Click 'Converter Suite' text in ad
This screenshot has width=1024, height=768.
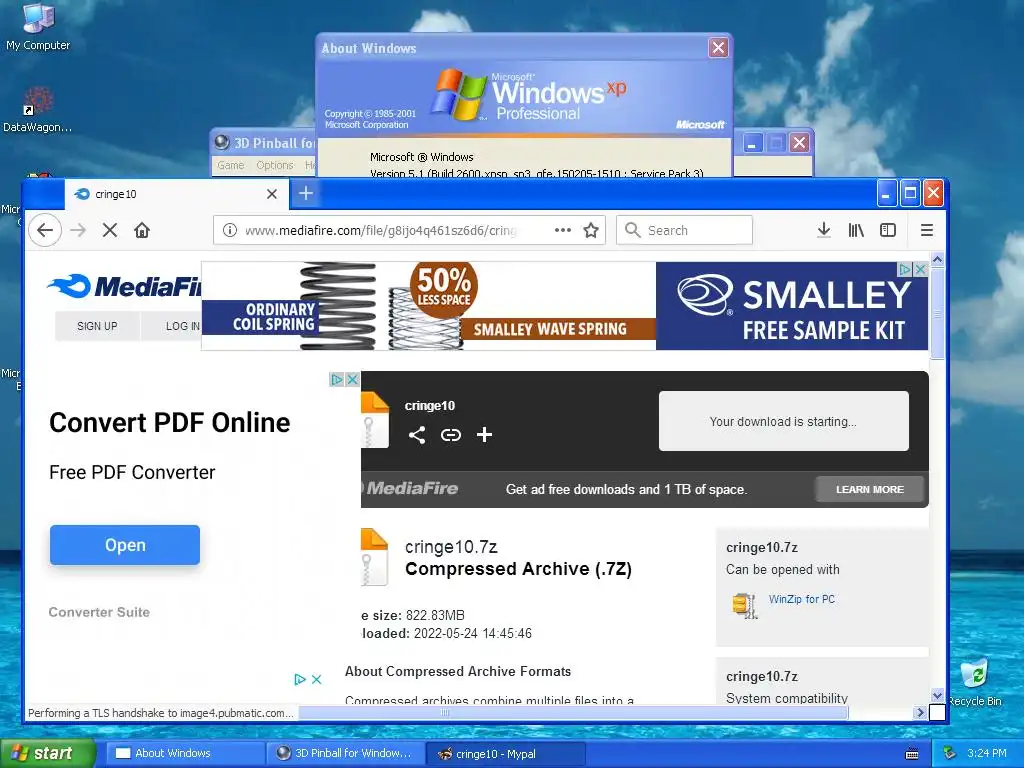[99, 612]
